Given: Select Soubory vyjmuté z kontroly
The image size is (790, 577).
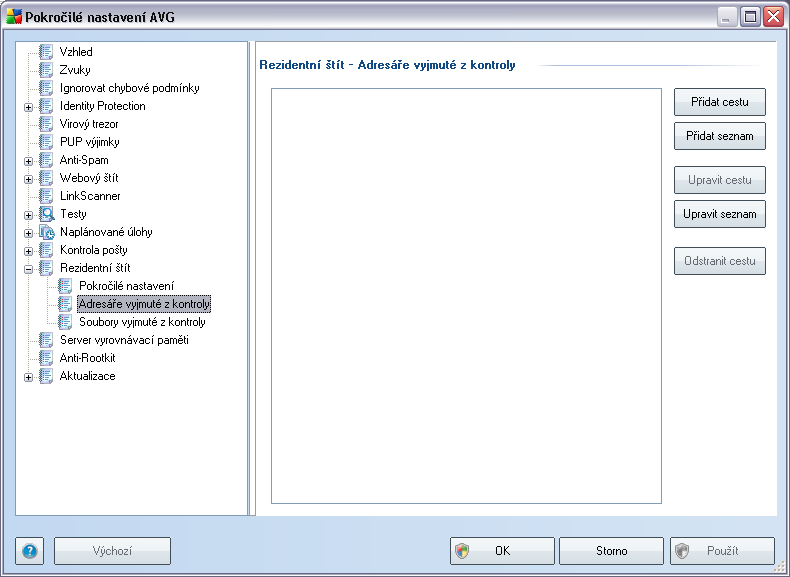Looking at the screenshot, I should coord(142,322).
